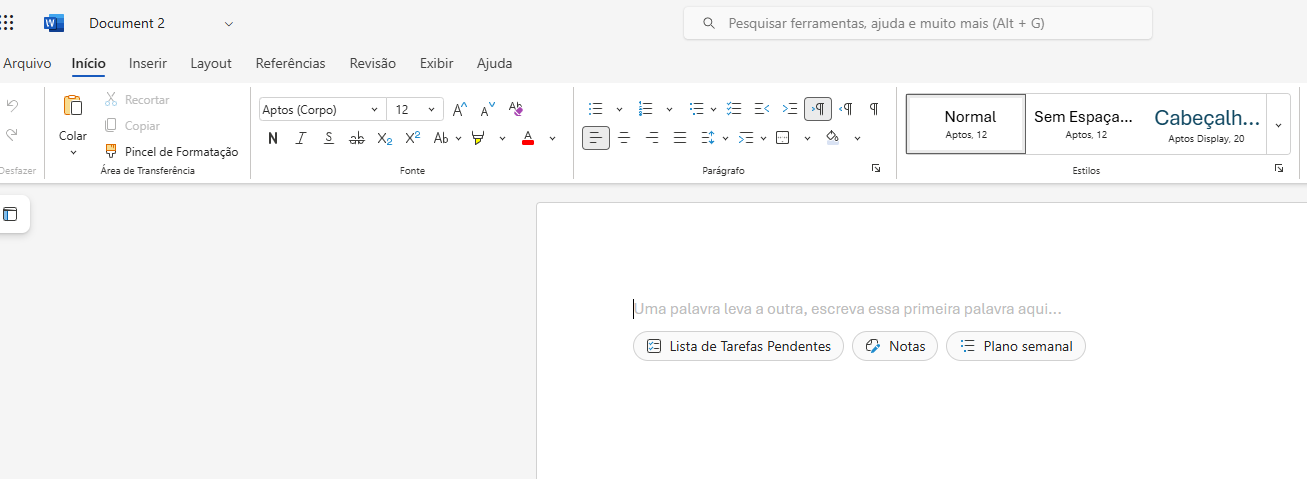Switch to the Inserir tab

(x=148, y=63)
